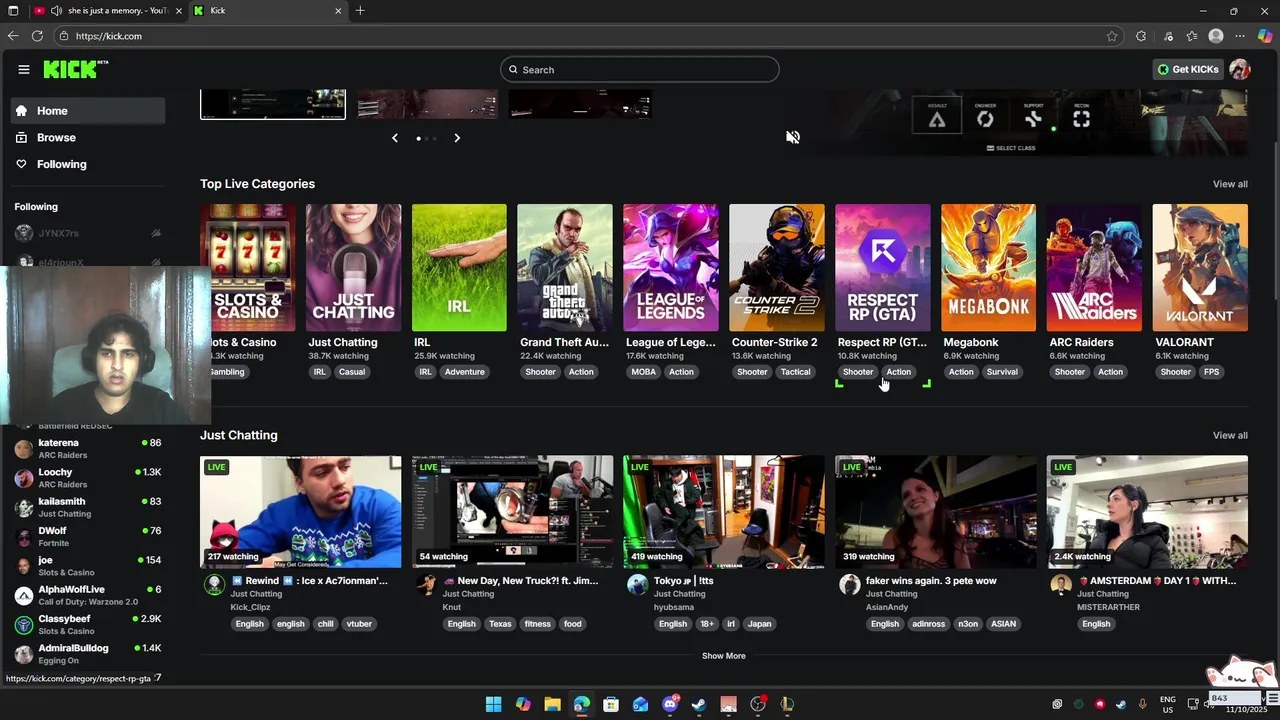Go to next featured stream
The image size is (1280, 720).
457,138
